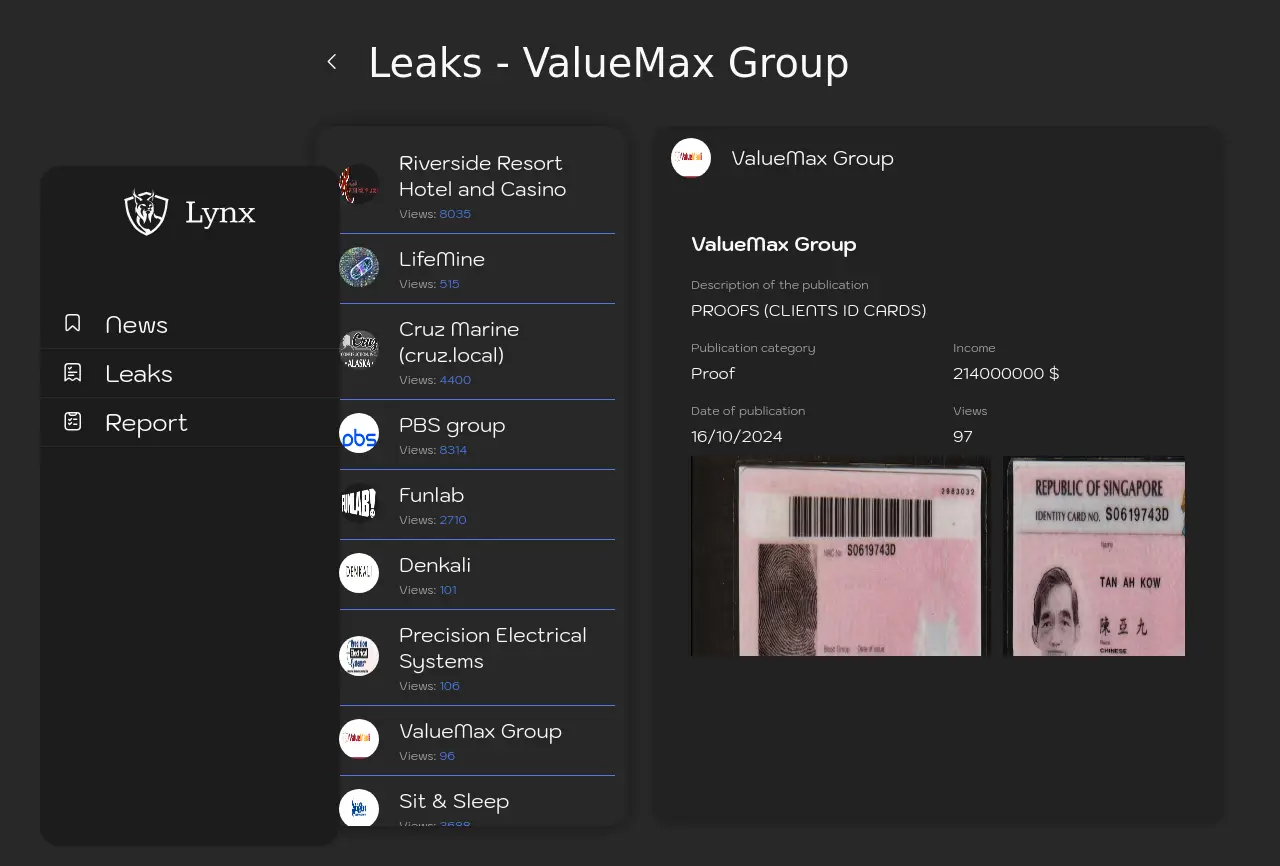Click the Lynx logo in the sidebar

146,212
